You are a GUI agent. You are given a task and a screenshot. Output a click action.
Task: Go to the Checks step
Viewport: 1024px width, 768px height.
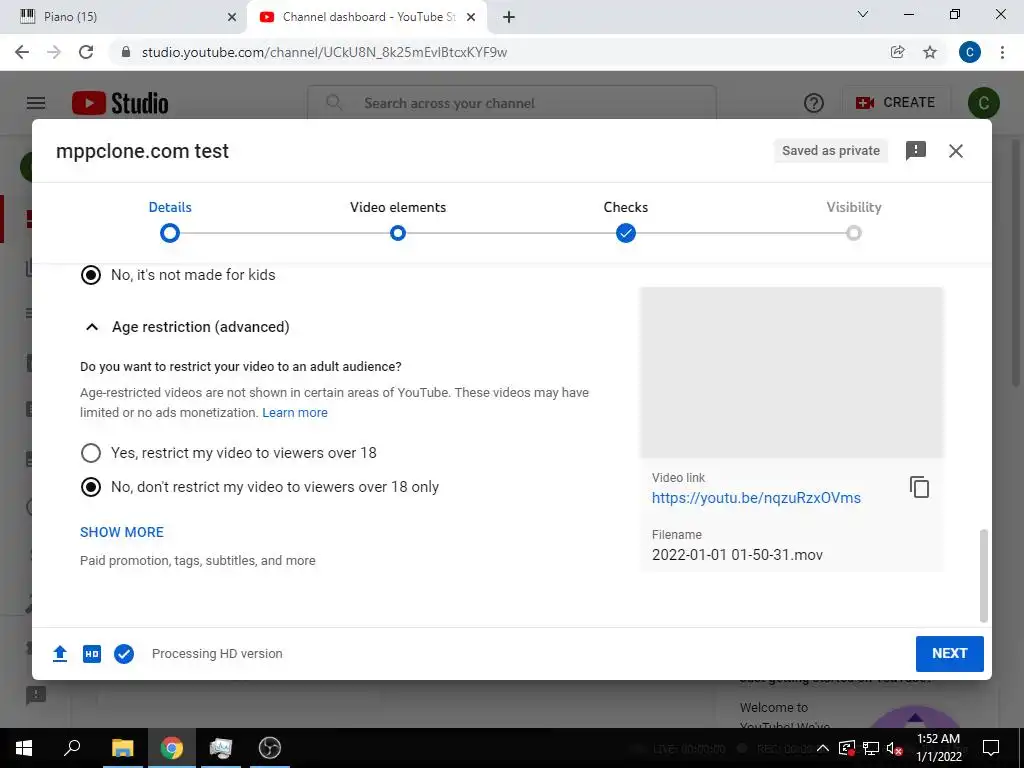[x=626, y=207]
